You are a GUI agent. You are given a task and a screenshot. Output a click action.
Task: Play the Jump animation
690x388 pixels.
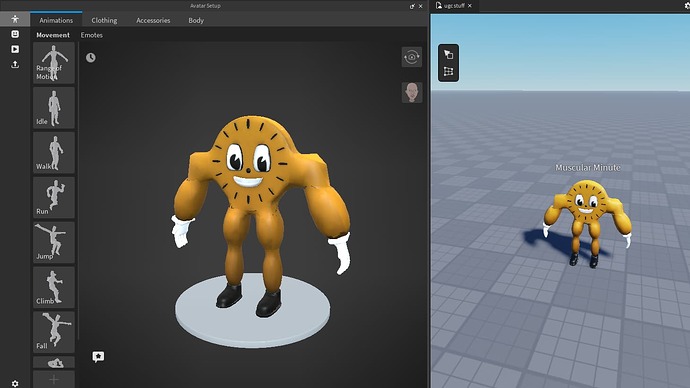[54, 242]
